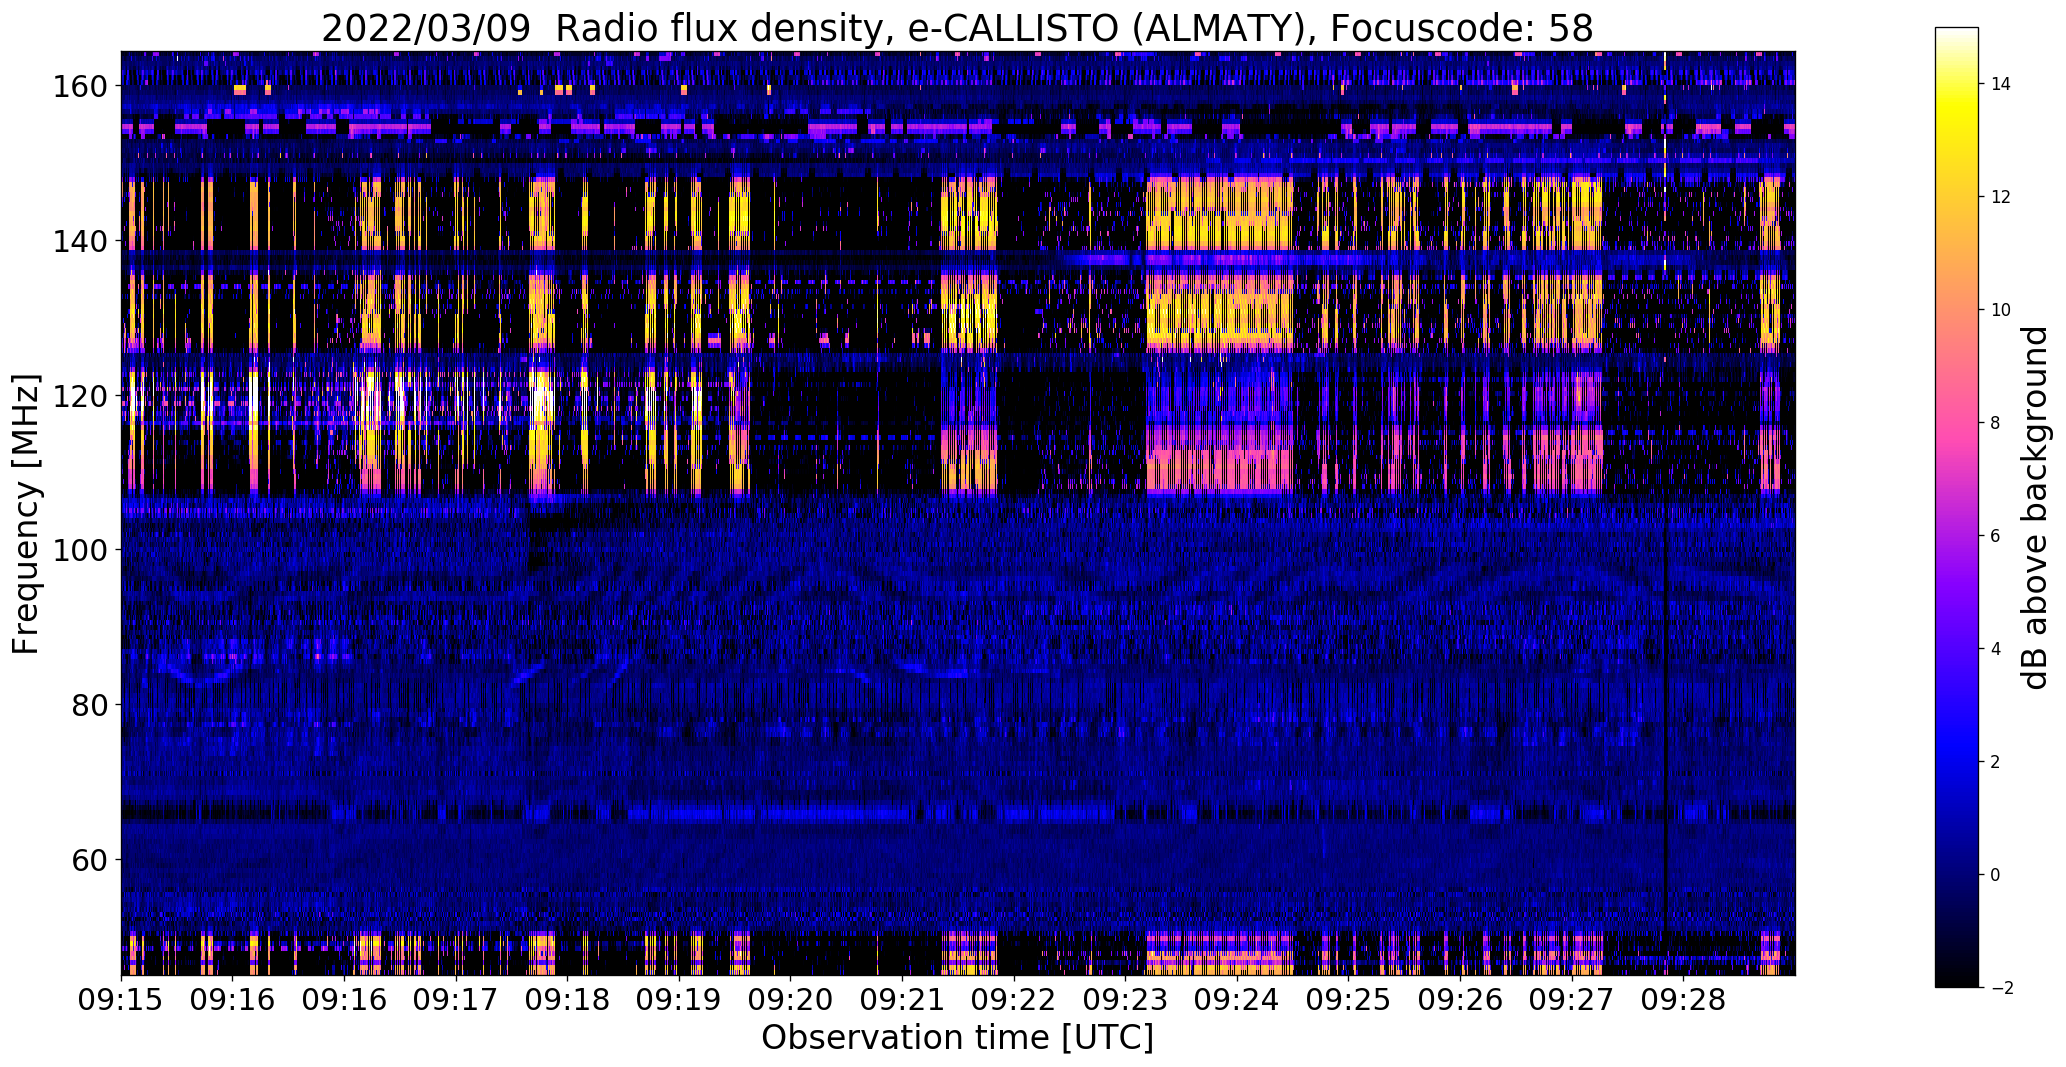Click the 09:26 time tick label

[1461, 999]
